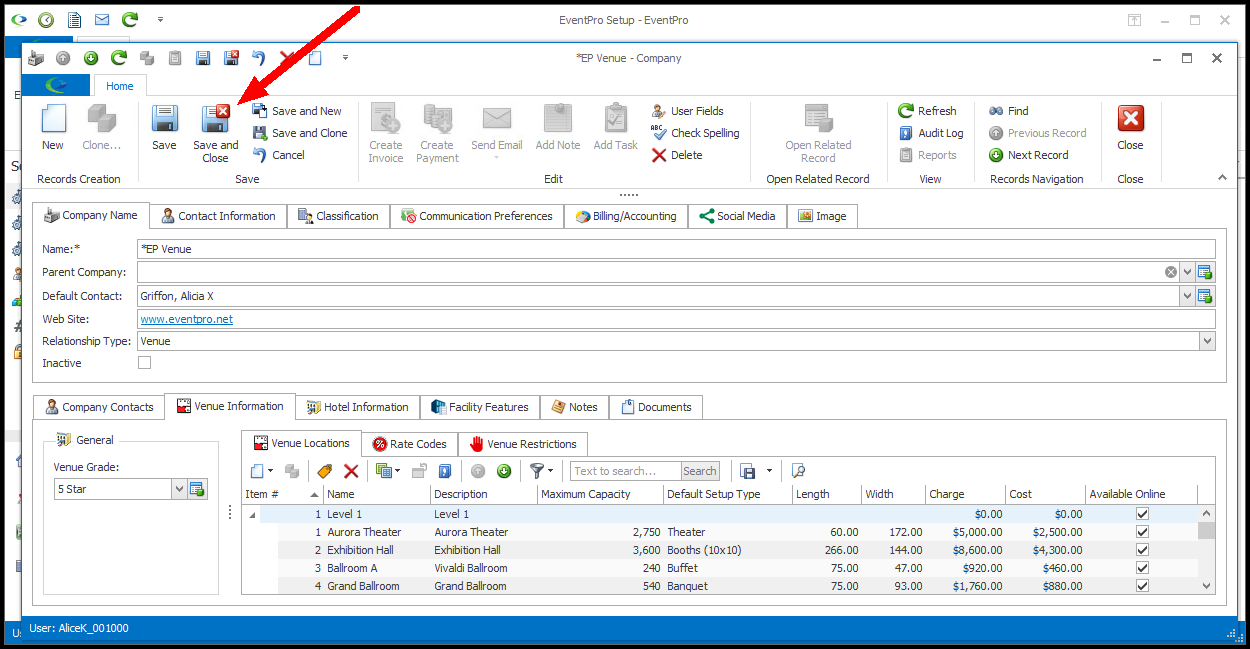This screenshot has height=649, width=1250.
Task: Open the Facility Features tab
Action: click(480, 407)
